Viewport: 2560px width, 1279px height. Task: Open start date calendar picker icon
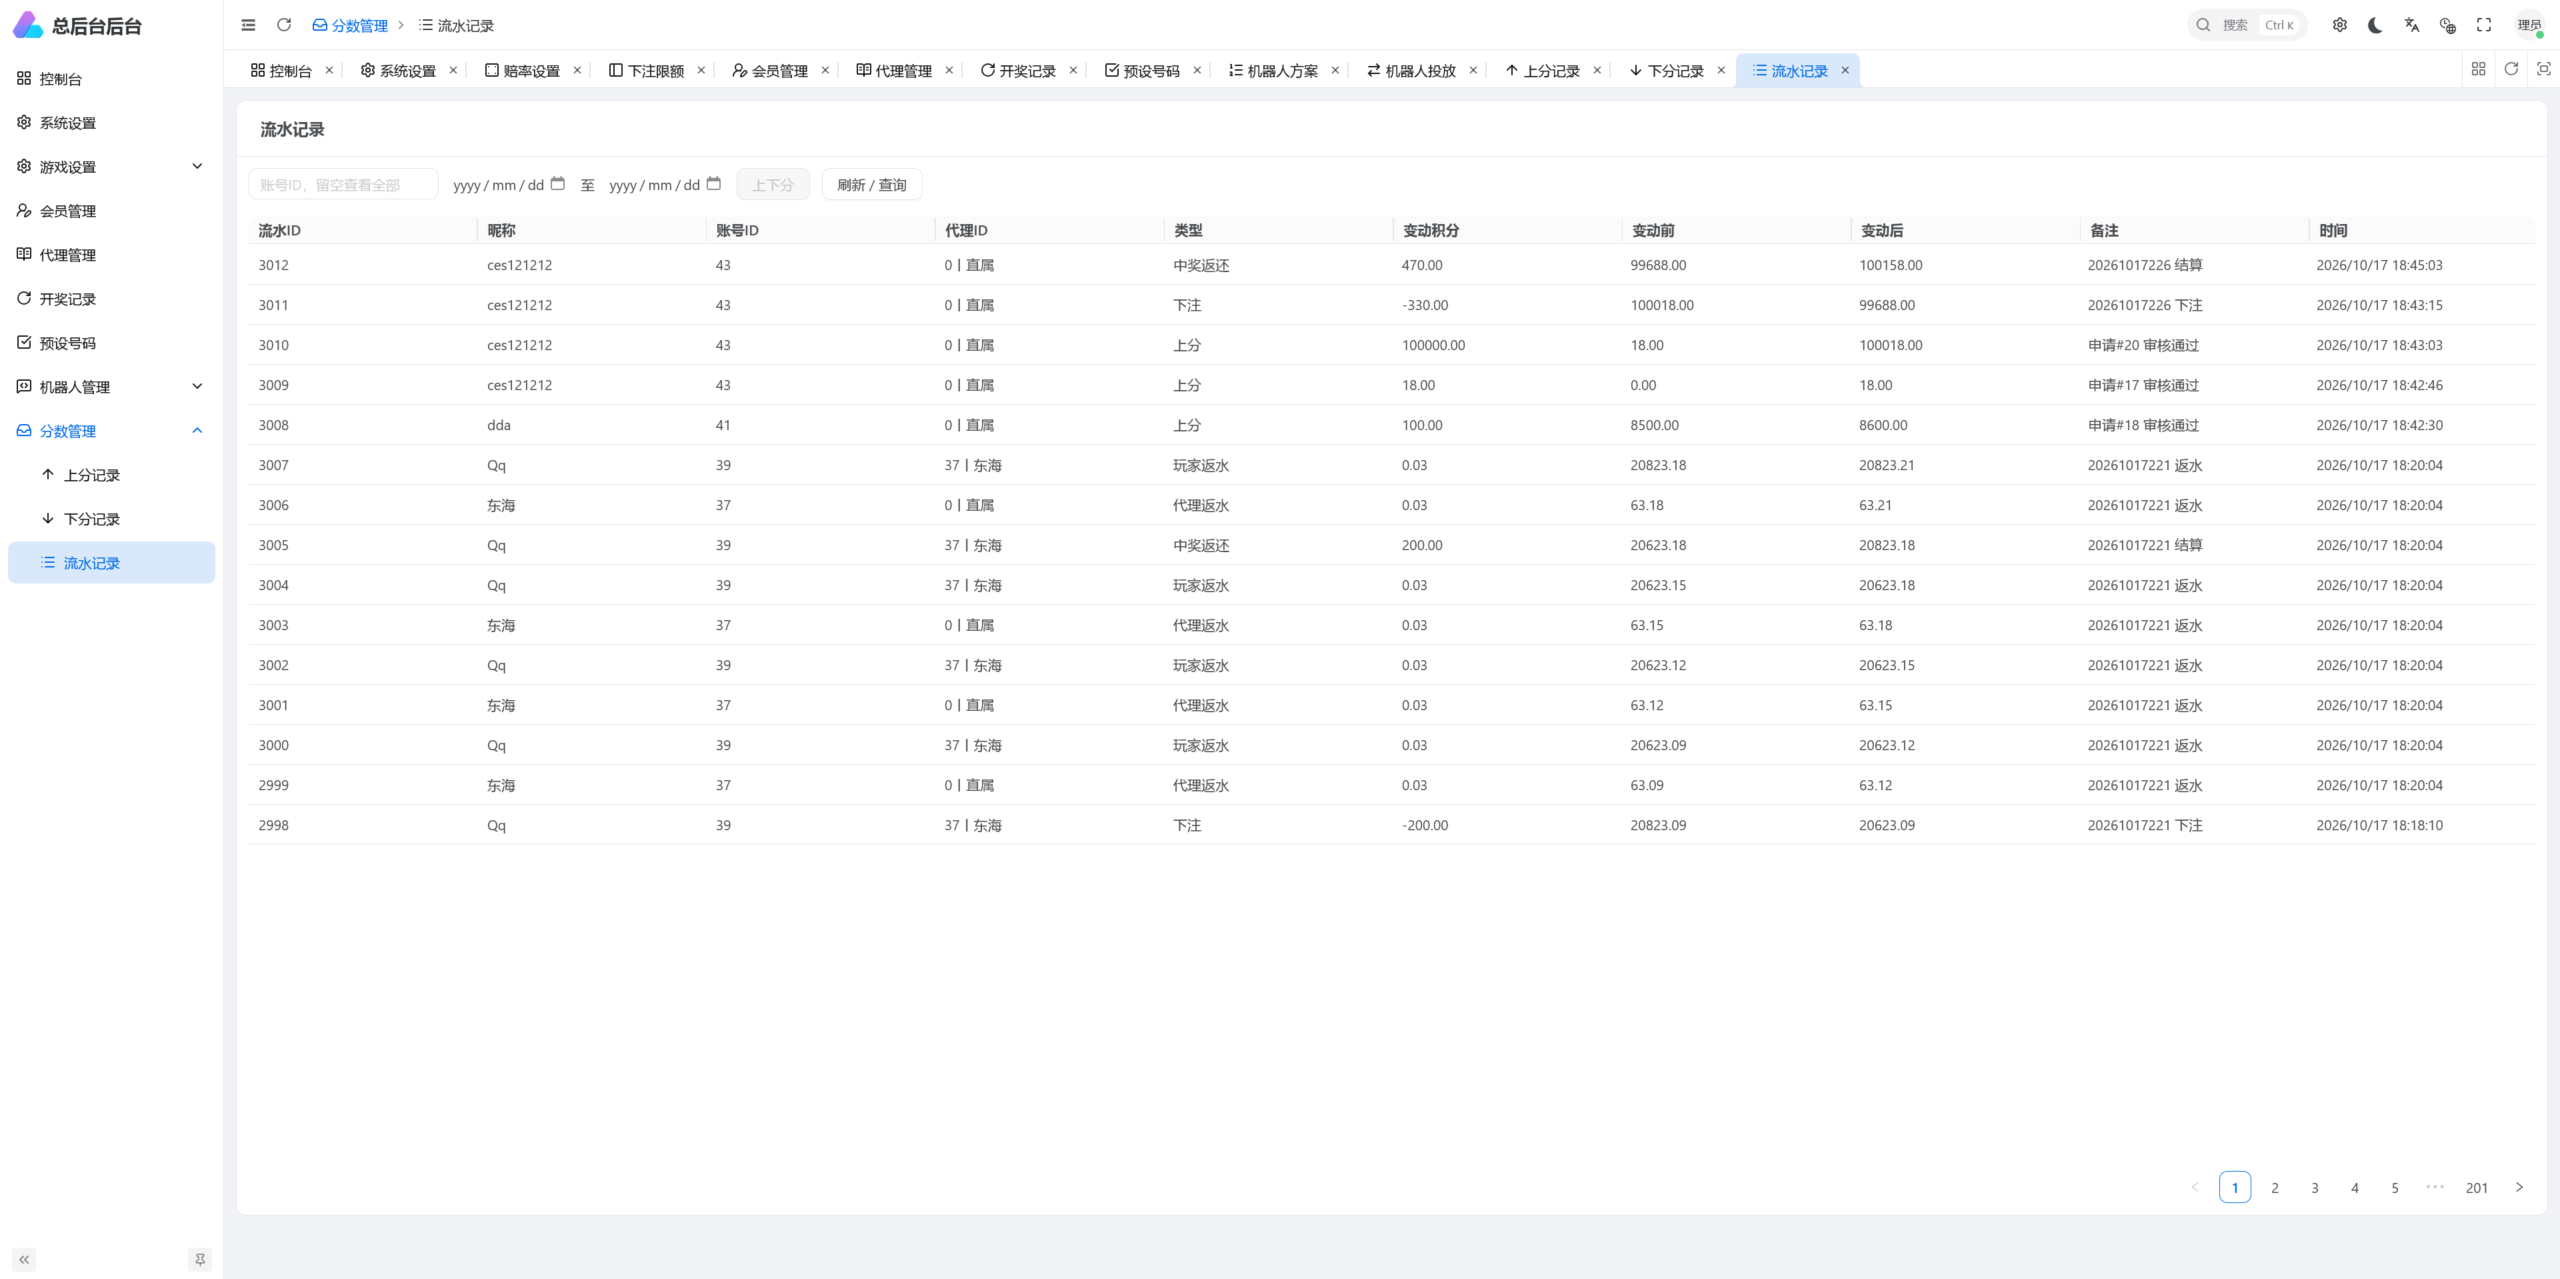558,184
